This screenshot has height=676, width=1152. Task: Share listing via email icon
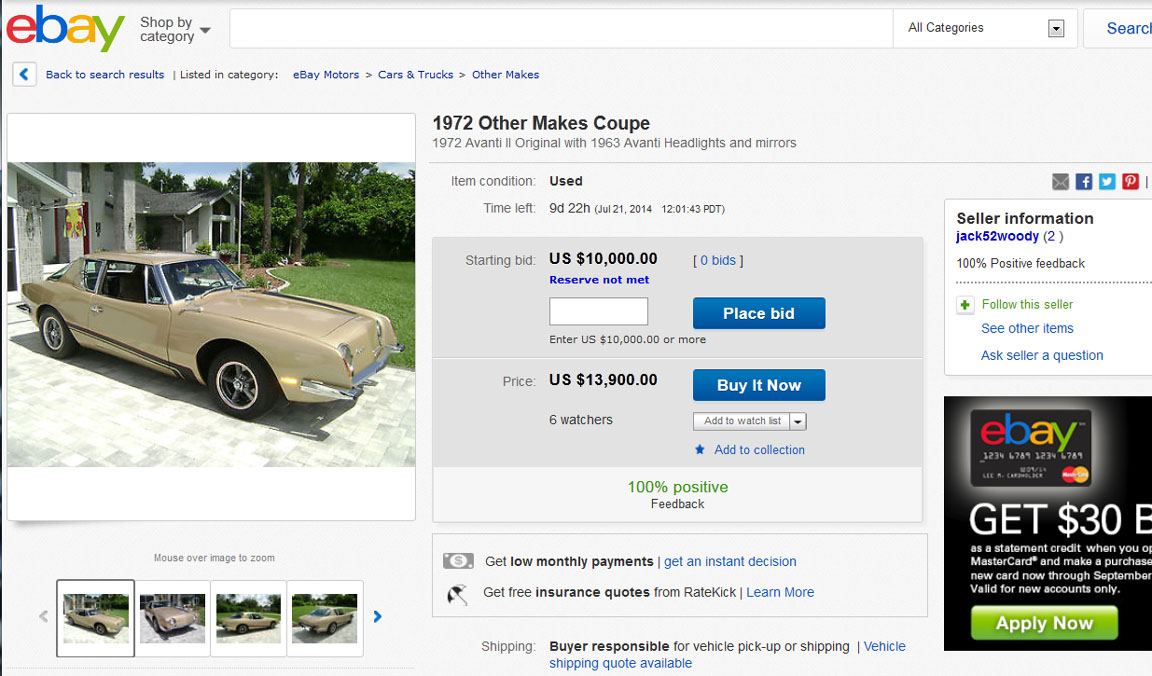click(x=1060, y=181)
